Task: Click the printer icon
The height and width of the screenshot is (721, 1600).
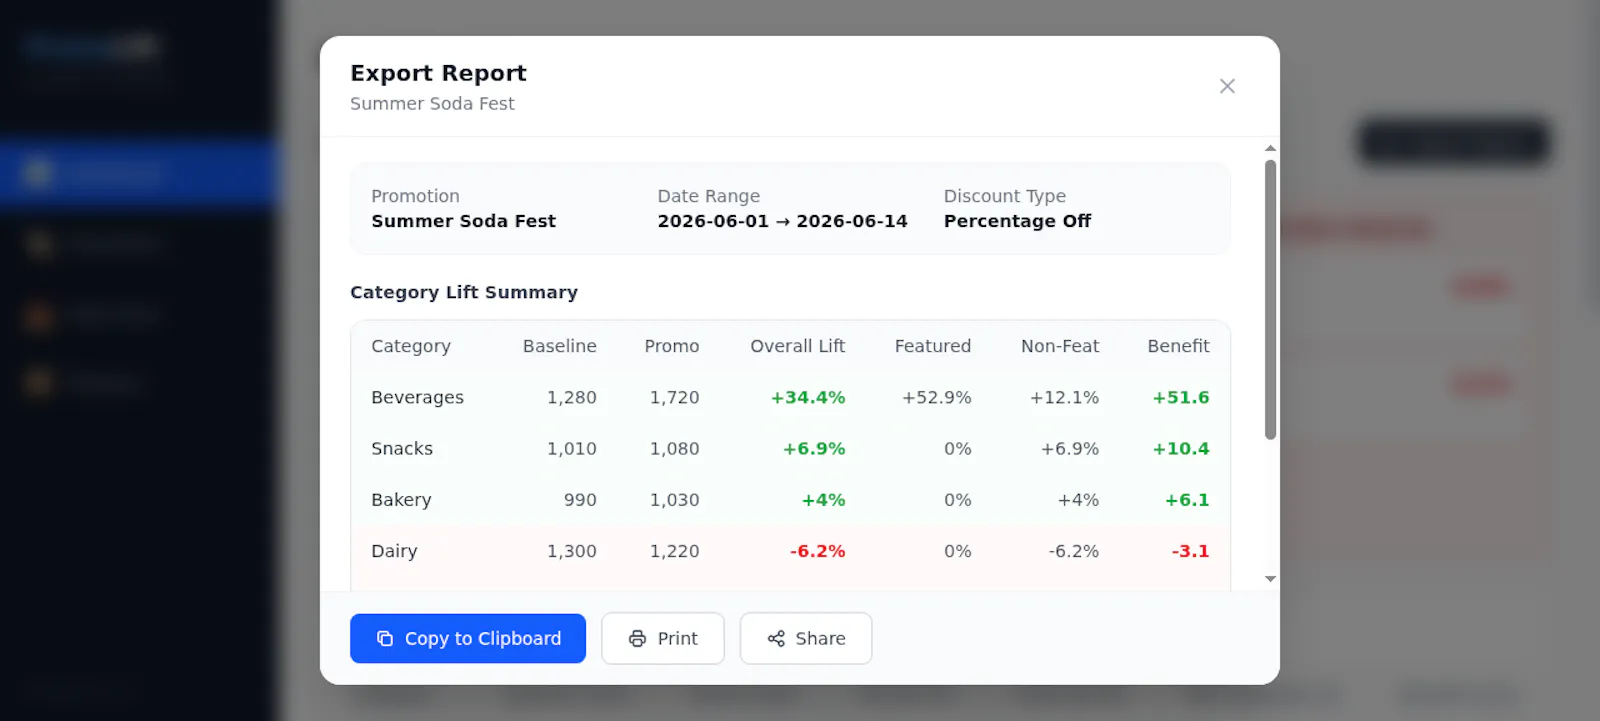Action: tap(637, 638)
